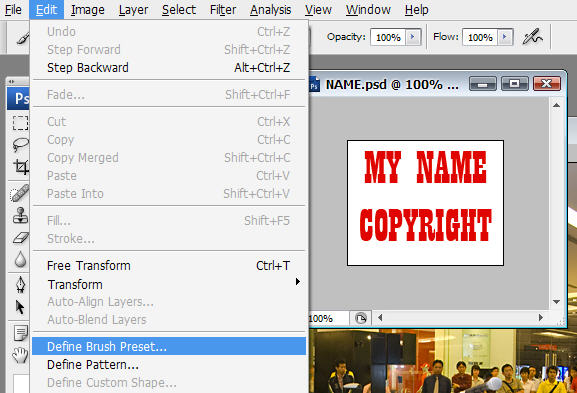This screenshot has width=577, height=393.
Task: Select the Blur tool
Action: pyautogui.click(x=20, y=259)
